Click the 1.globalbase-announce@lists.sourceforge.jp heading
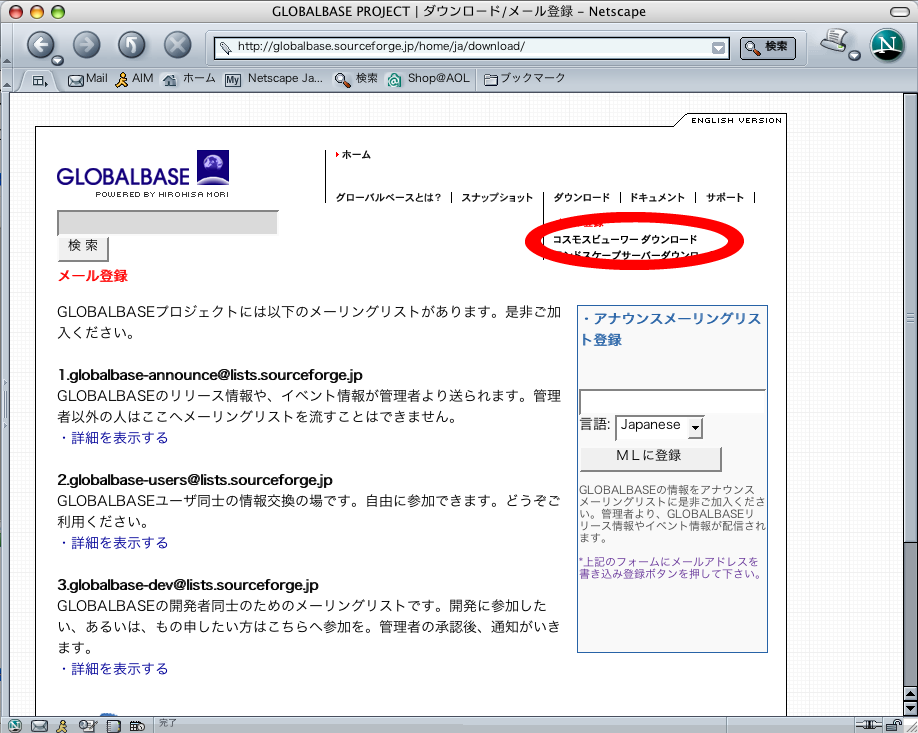Image resolution: width=918 pixels, height=733 pixels. click(210, 375)
